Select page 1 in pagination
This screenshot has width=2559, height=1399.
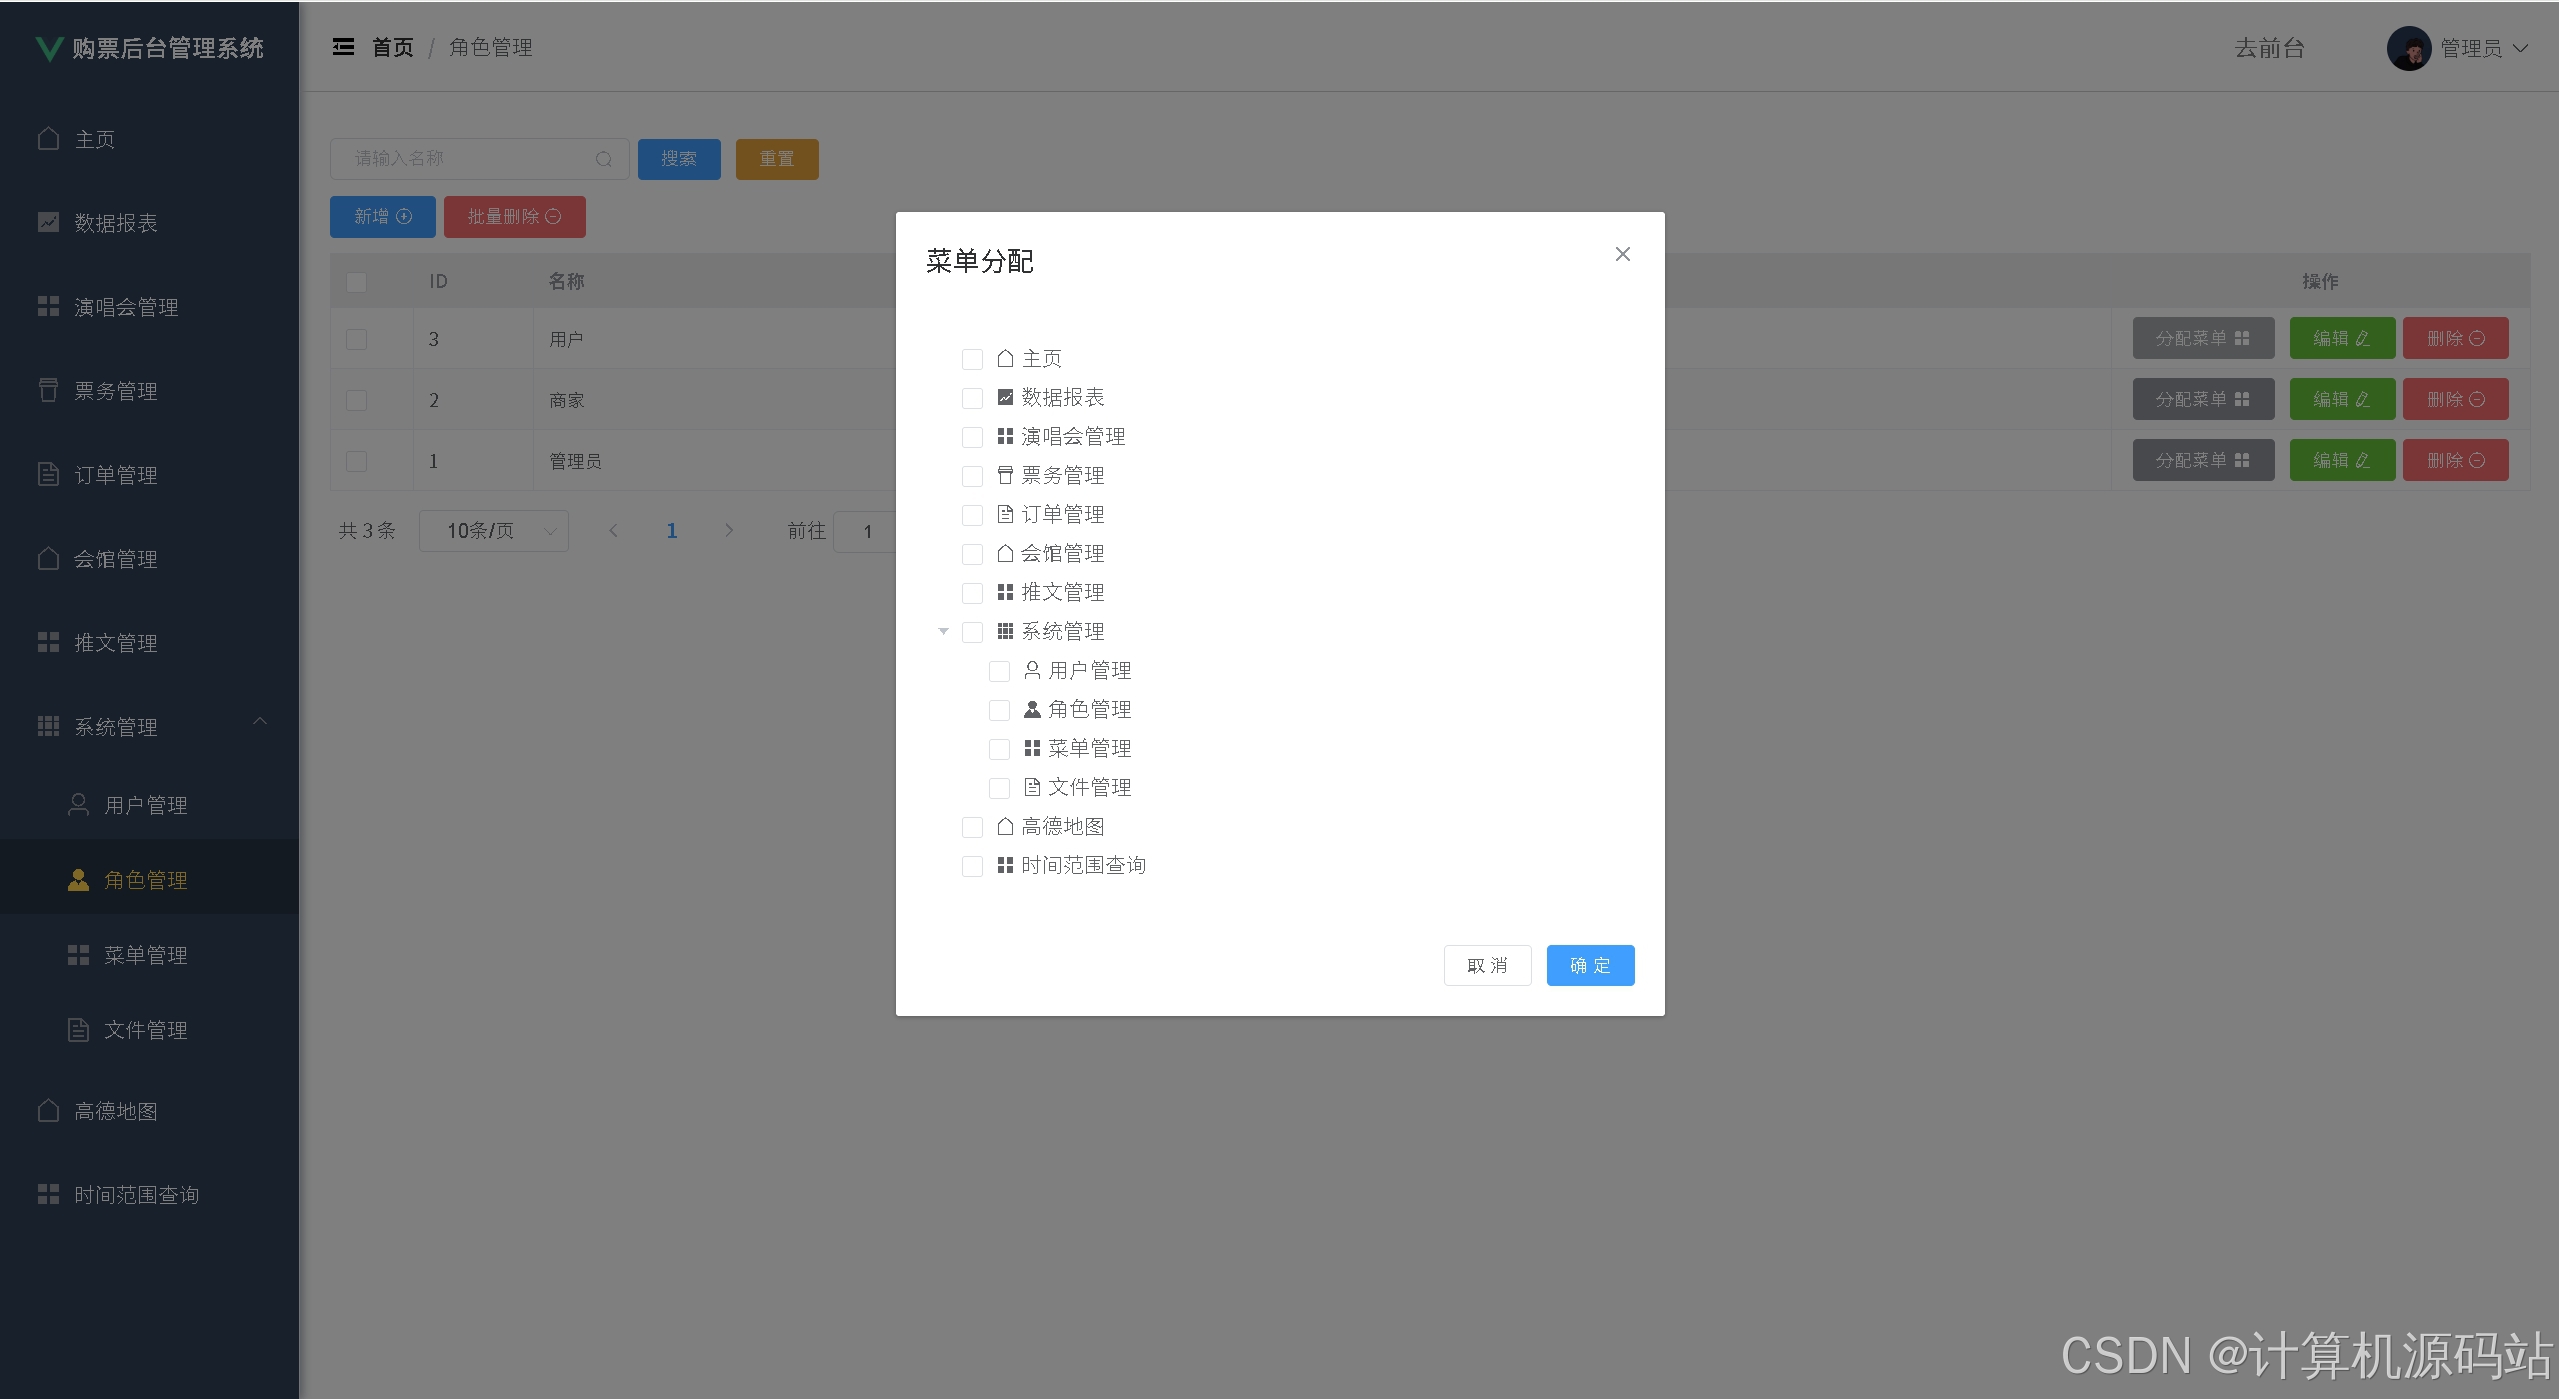tap(672, 531)
